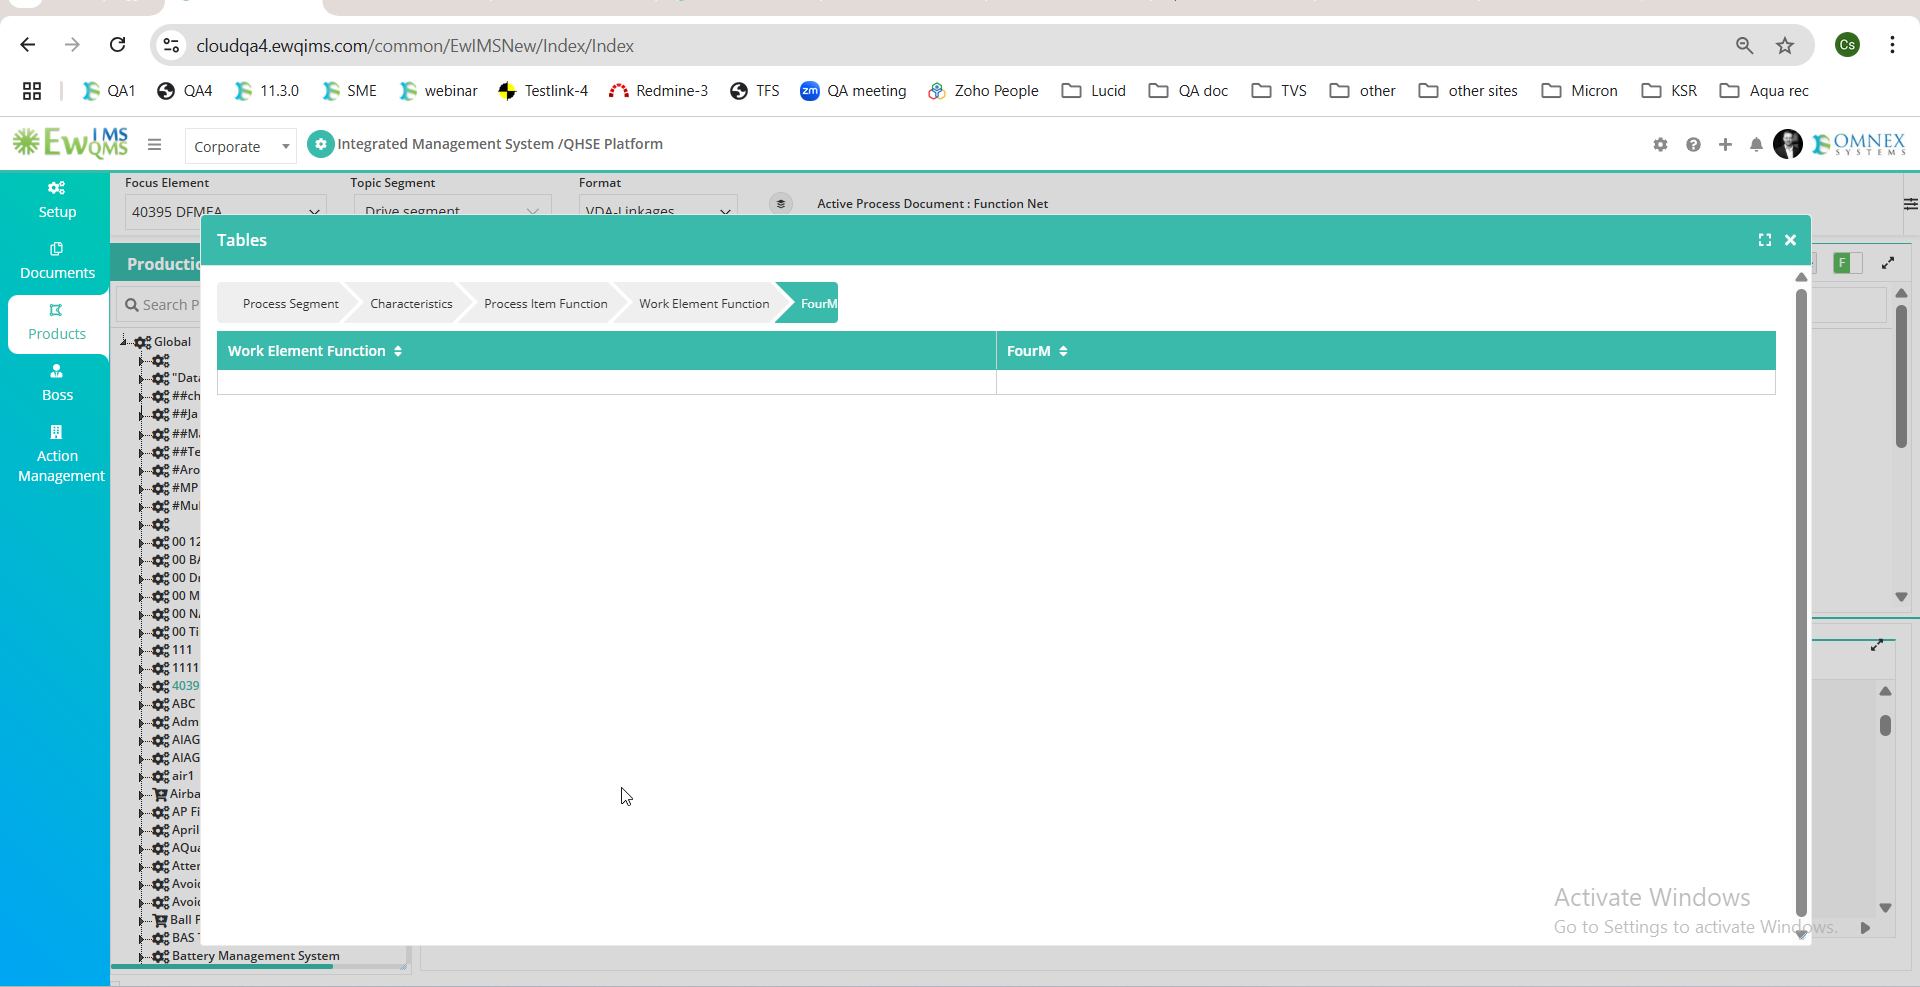
Task: Click the Omnex Systems logo
Action: pyautogui.click(x=1859, y=144)
